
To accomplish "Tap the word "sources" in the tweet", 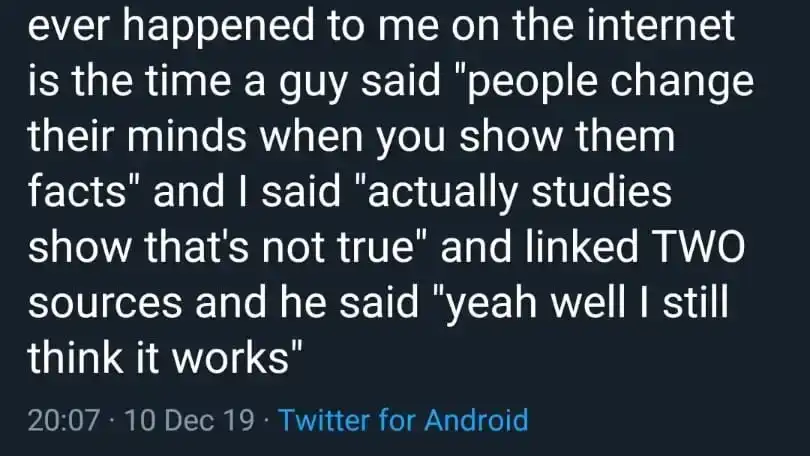I will [105, 304].
